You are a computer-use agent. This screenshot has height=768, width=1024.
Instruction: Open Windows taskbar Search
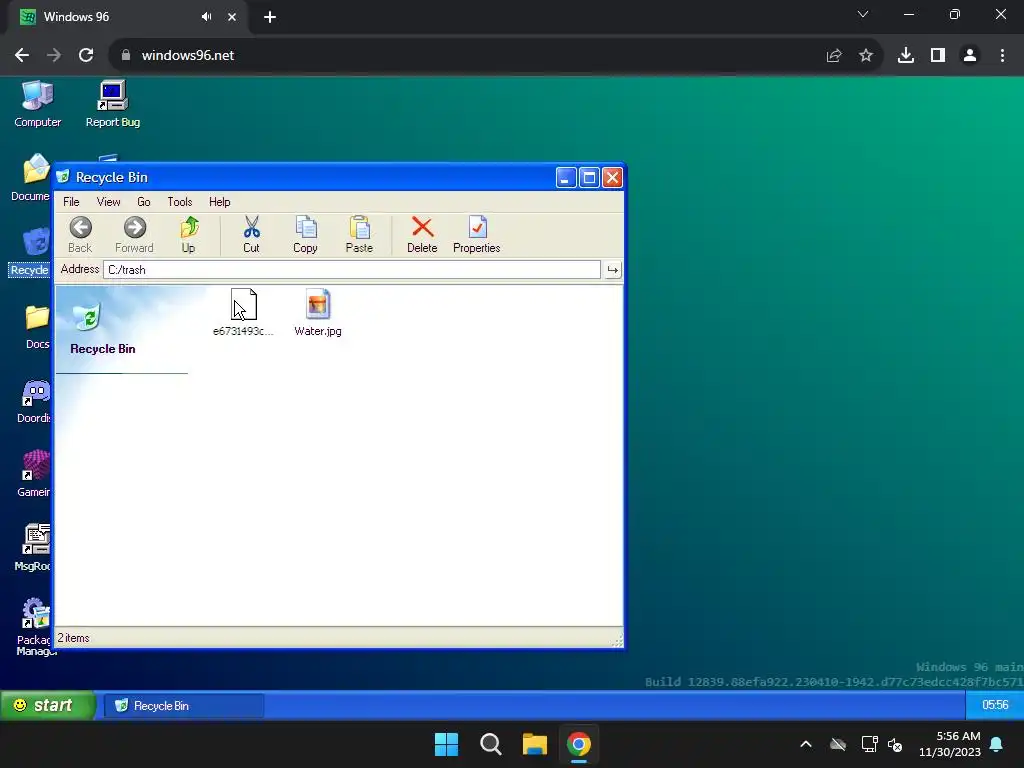490,744
